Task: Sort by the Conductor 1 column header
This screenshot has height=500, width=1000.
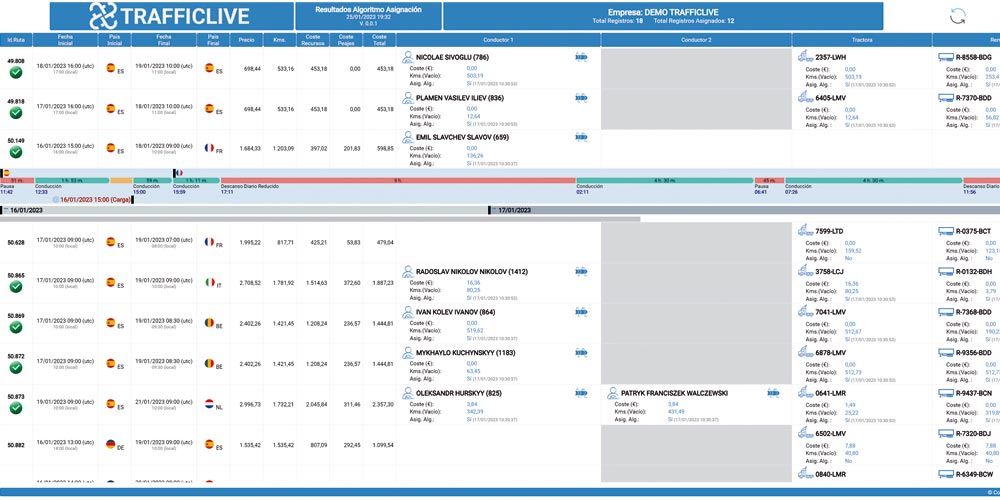Action: (498, 40)
